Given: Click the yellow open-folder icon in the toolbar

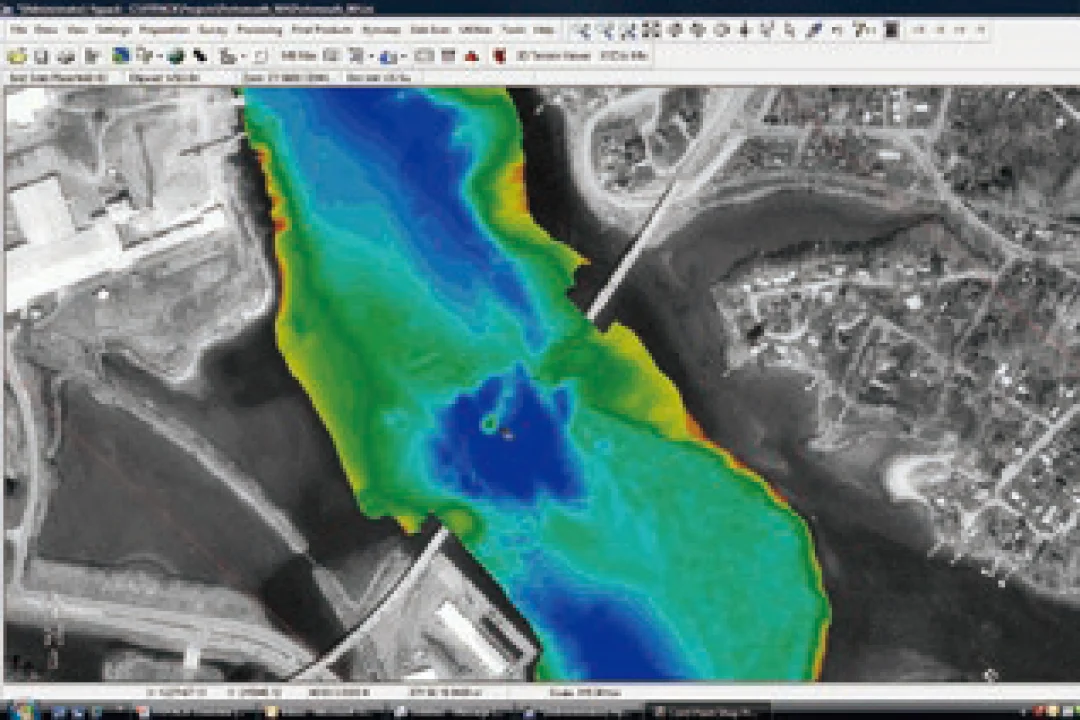Looking at the screenshot, I should point(17,56).
